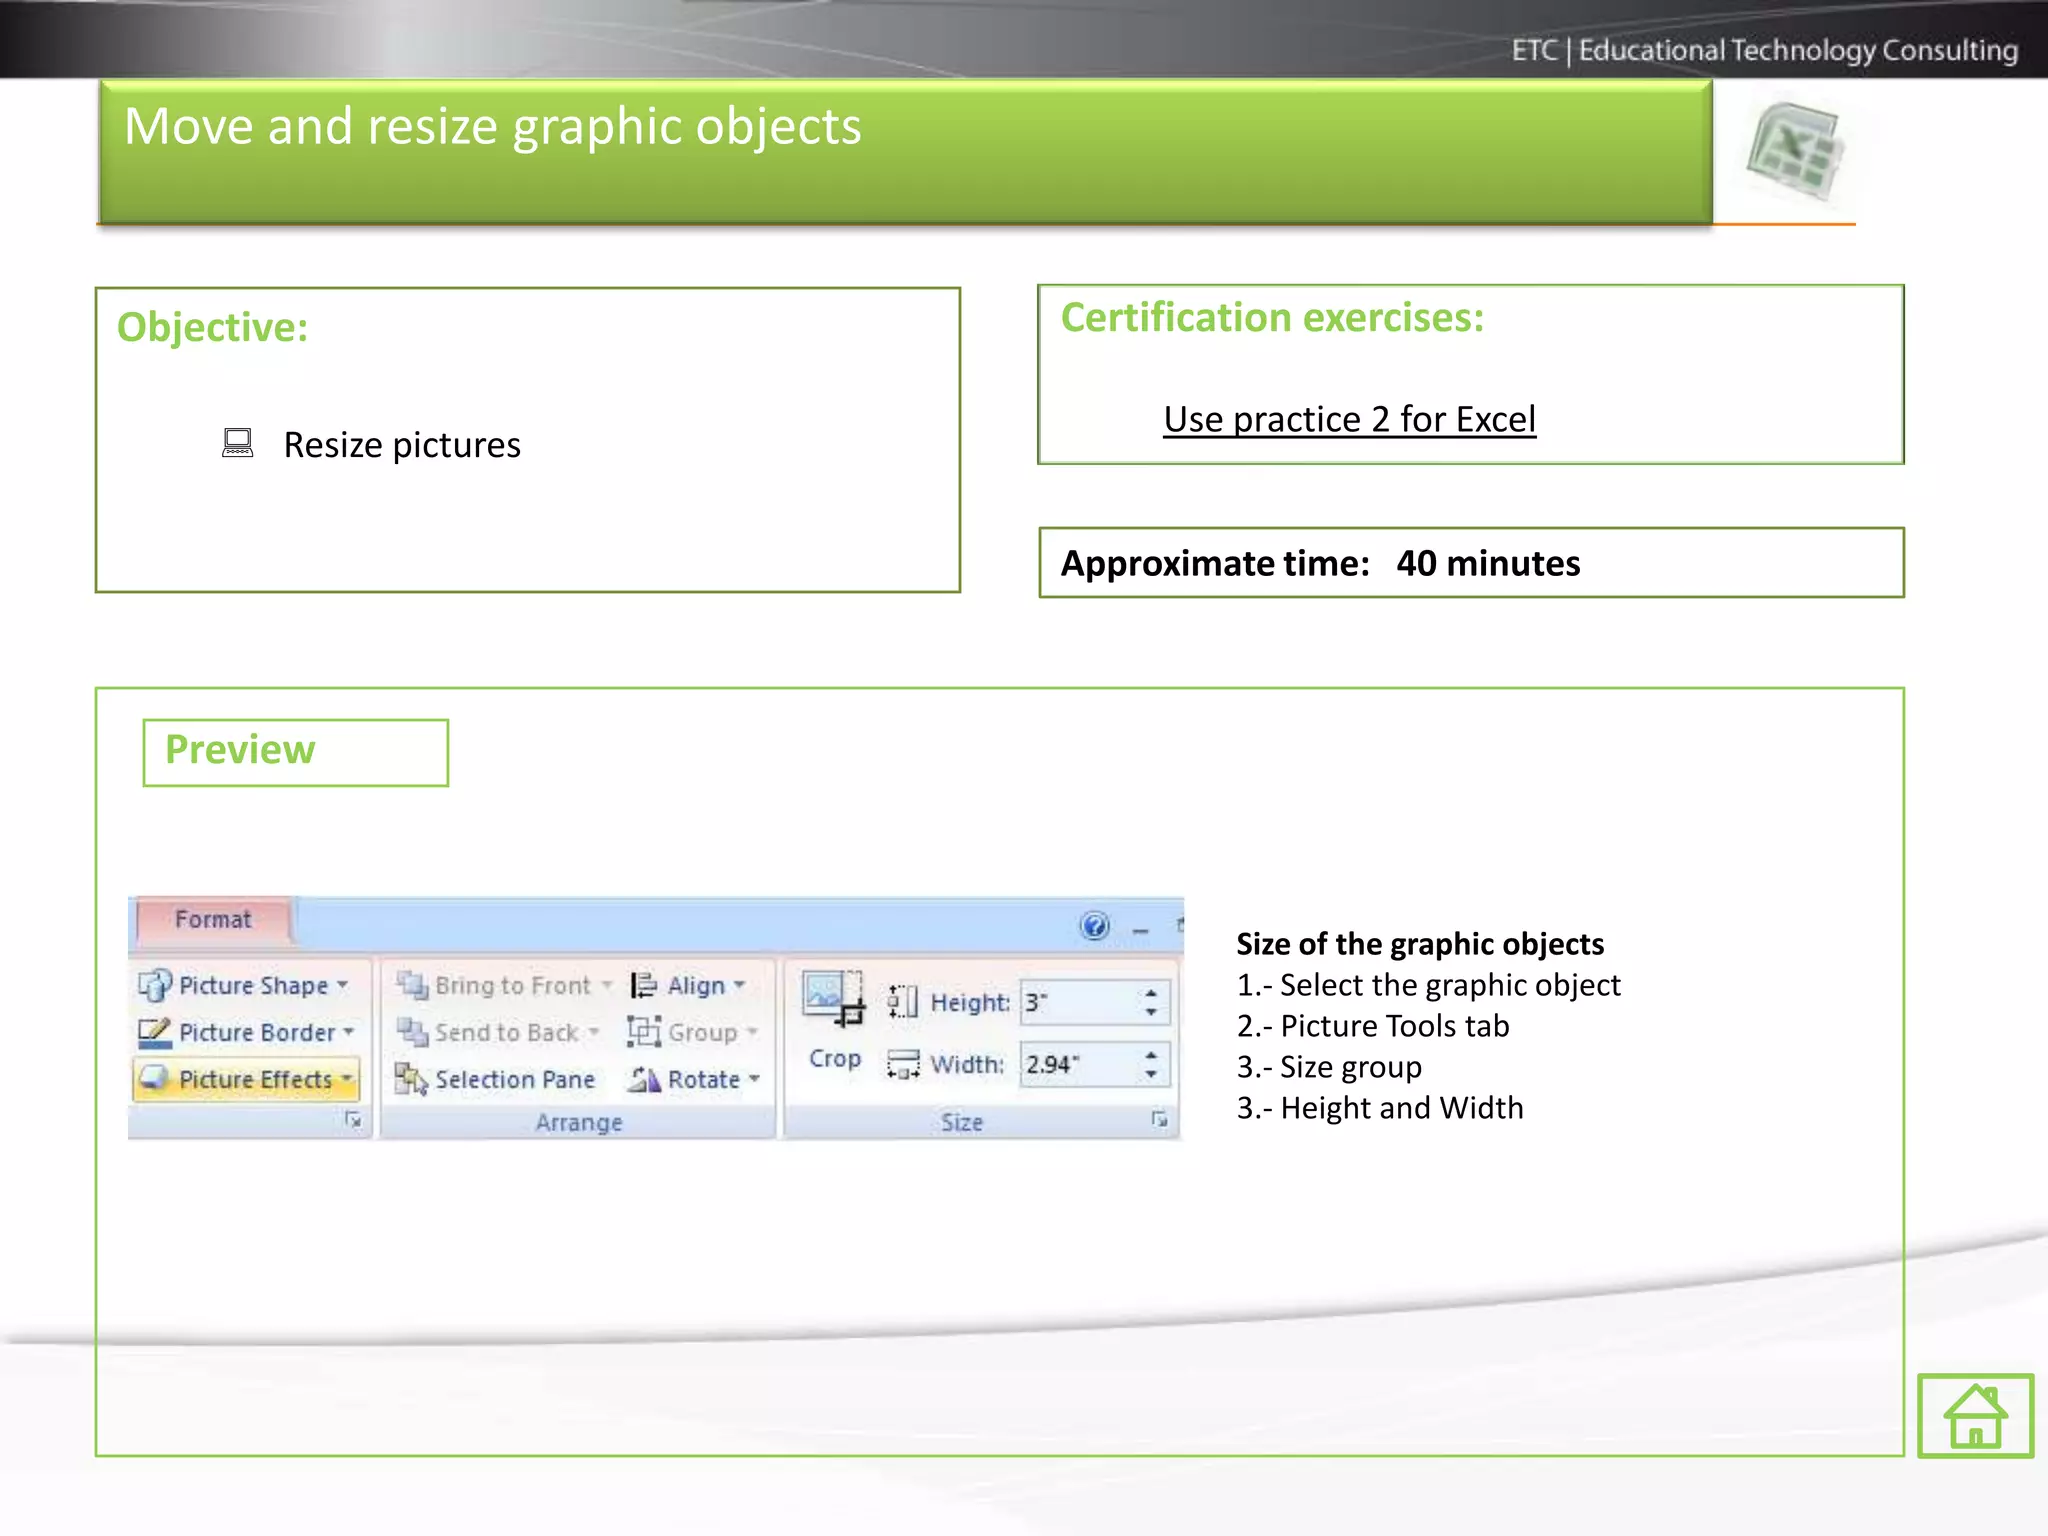Click the Bring to Front icon

coord(412,985)
